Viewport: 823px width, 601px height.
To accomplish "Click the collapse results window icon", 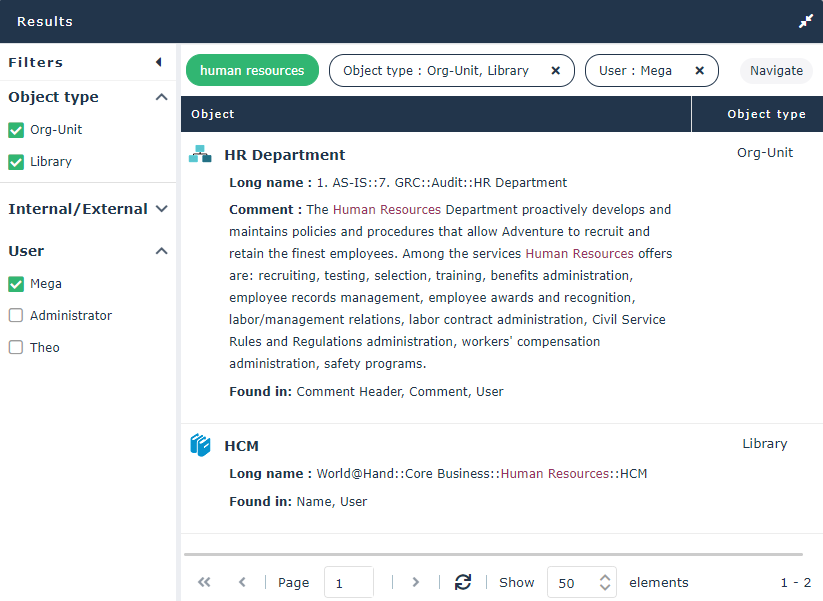I will coord(805,21).
